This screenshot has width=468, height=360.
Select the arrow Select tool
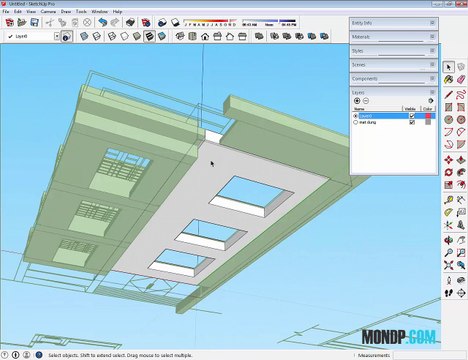(449, 67)
